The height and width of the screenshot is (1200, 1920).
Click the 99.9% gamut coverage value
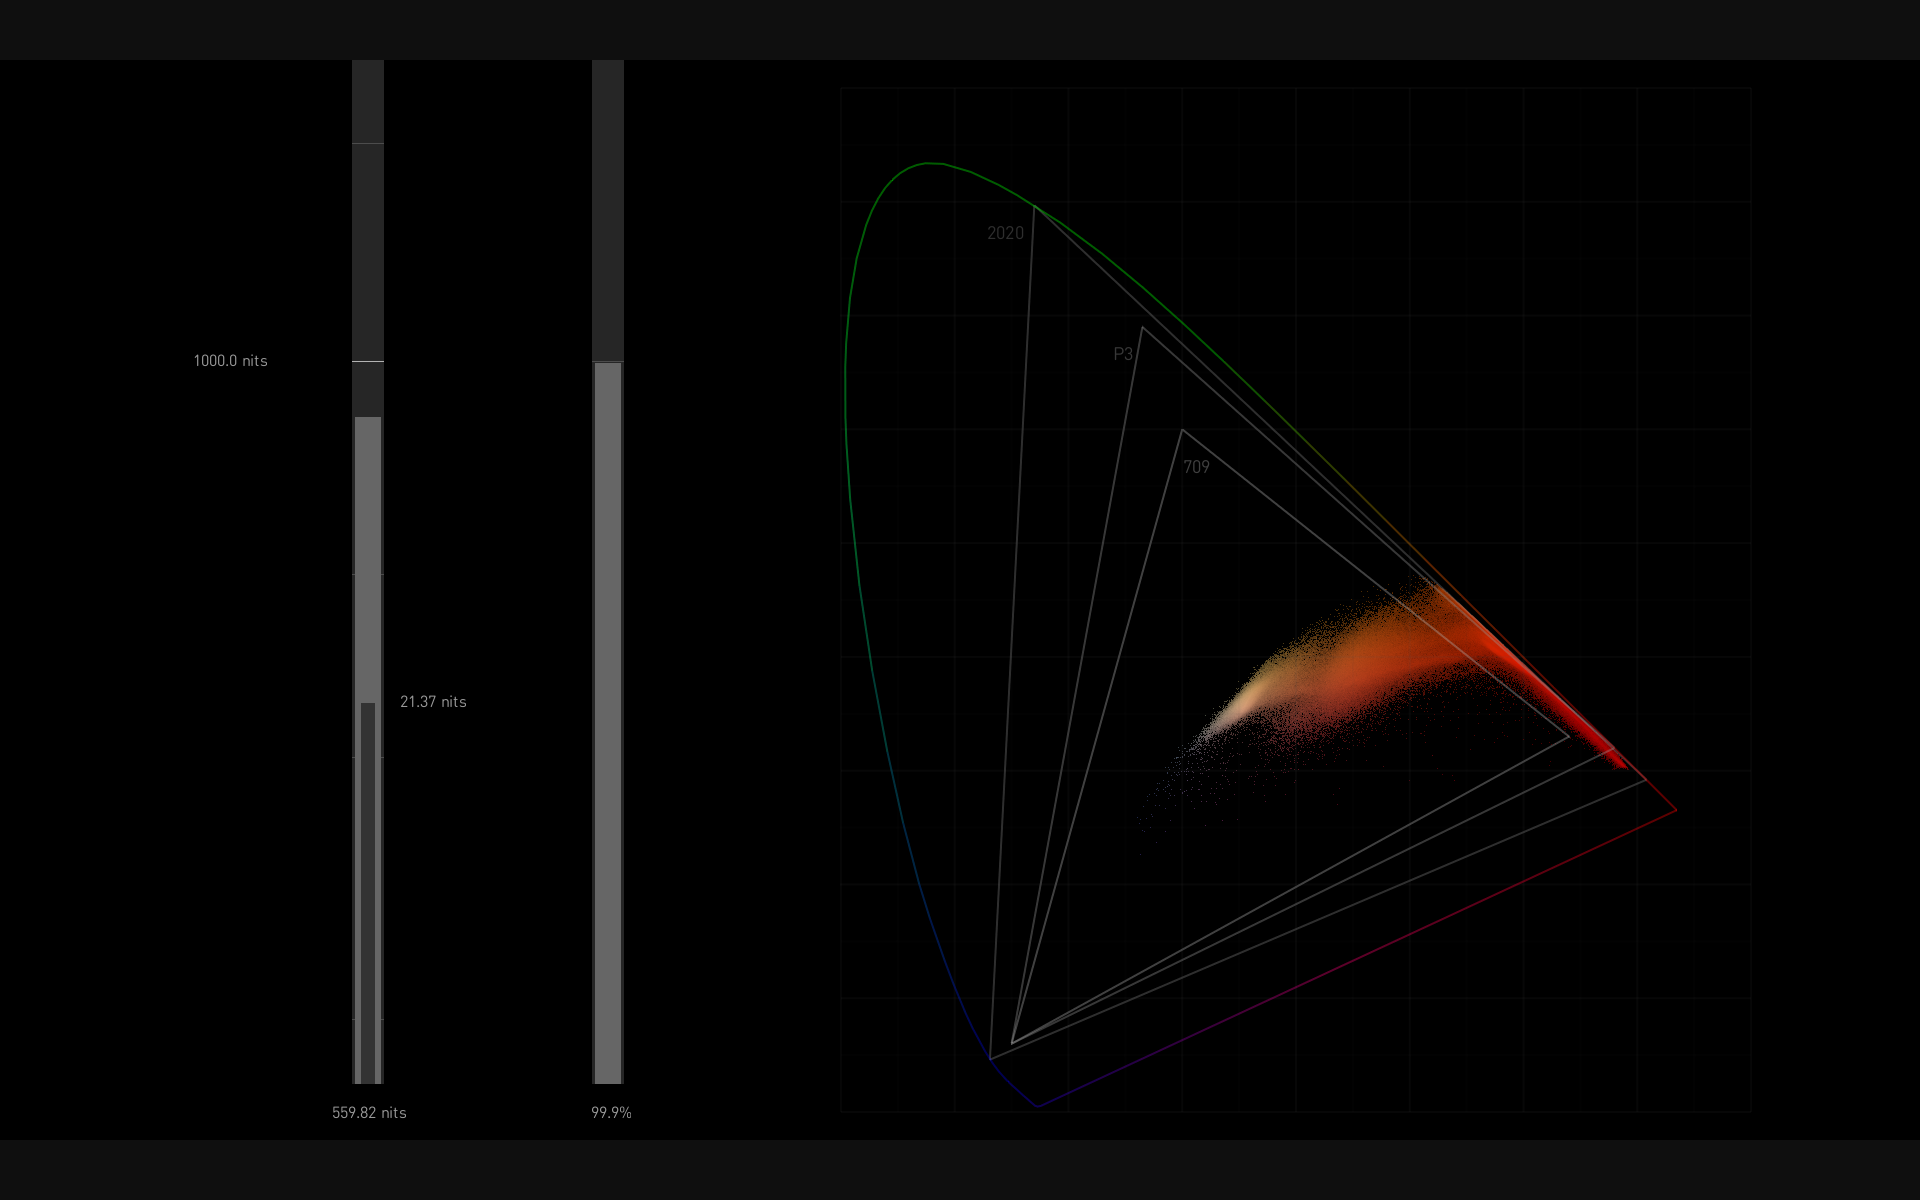(611, 1113)
